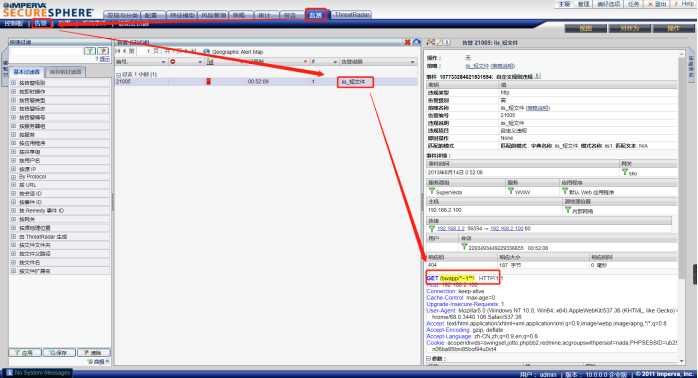Select the 控制板 sub-tab

click(x=14, y=23)
